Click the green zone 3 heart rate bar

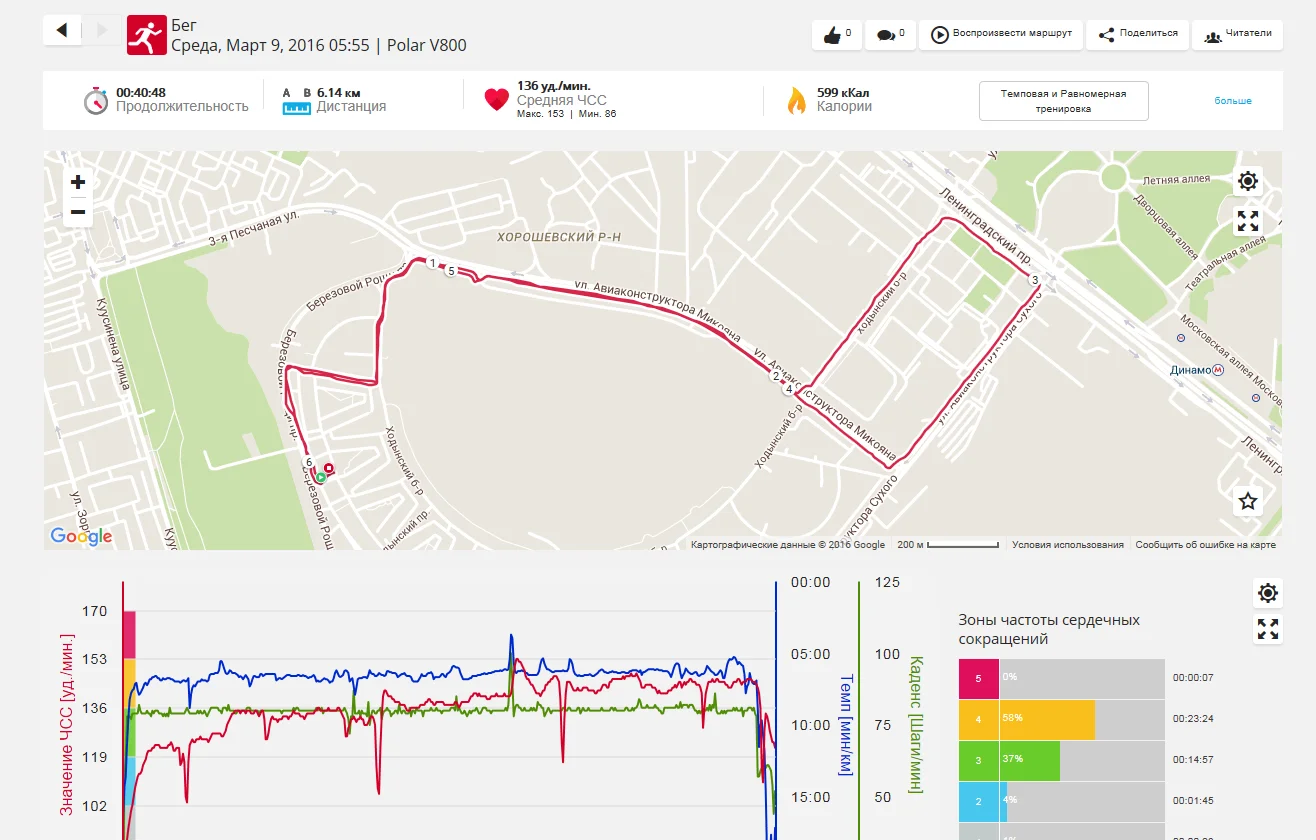pyautogui.click(x=1029, y=760)
